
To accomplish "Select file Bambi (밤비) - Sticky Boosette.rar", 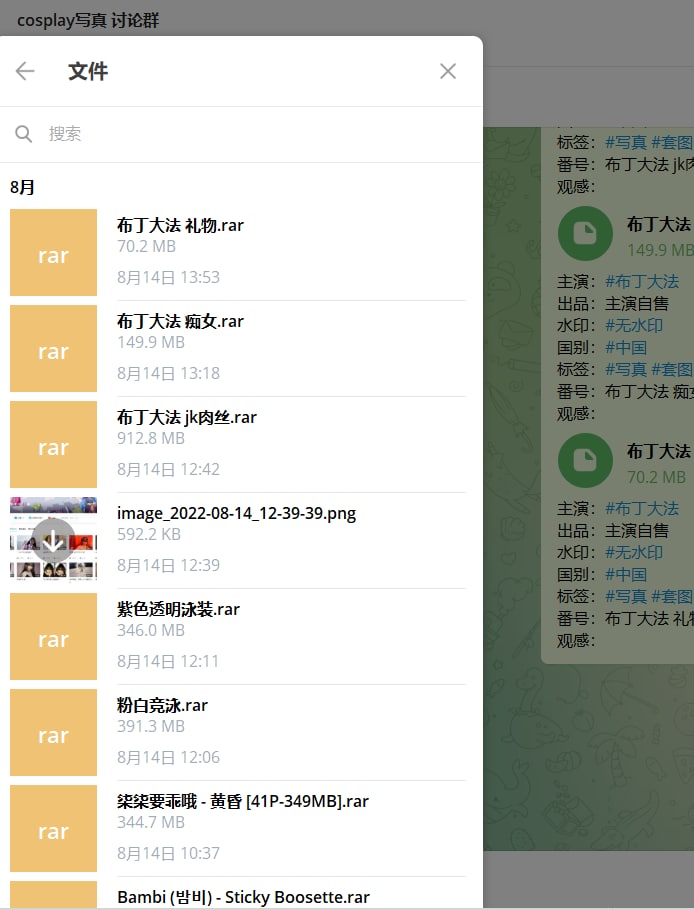I will (244, 897).
